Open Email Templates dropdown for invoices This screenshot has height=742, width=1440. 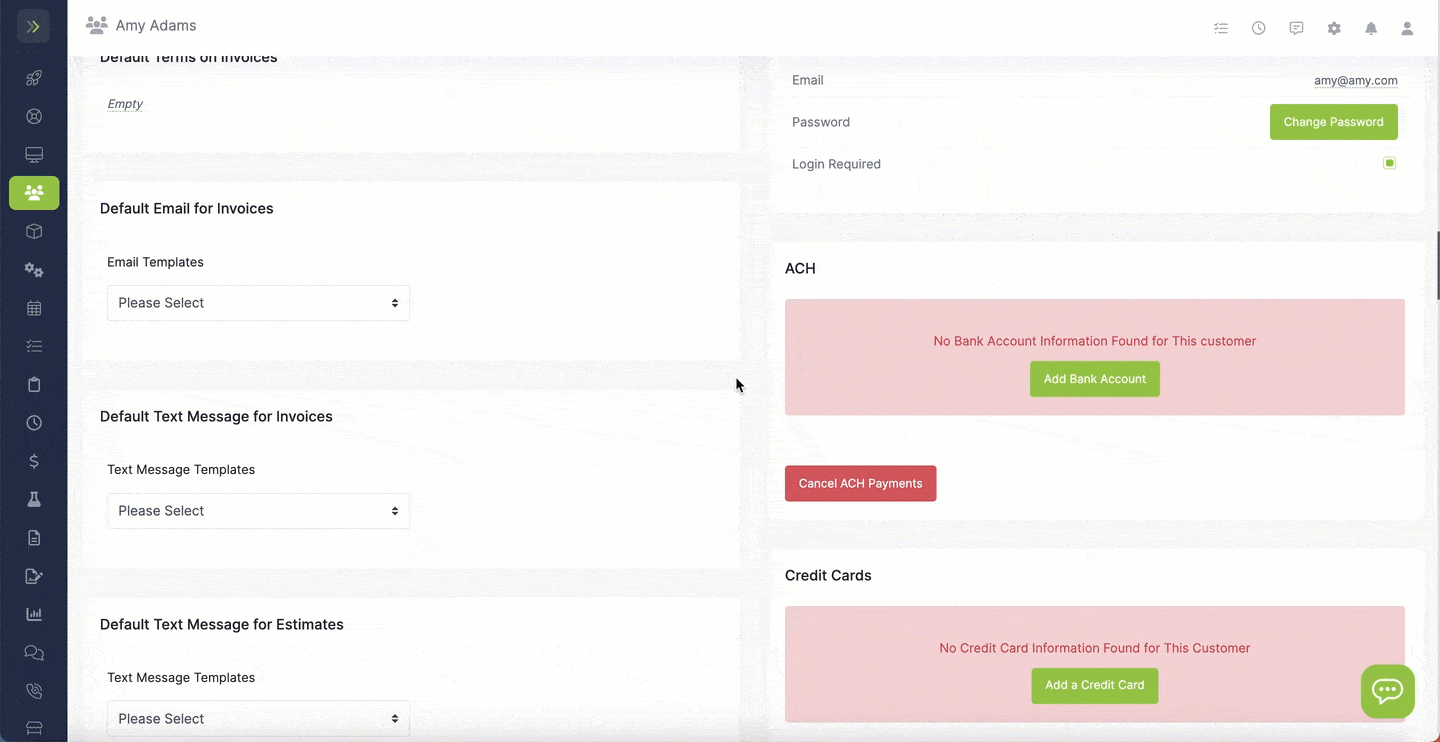tap(258, 303)
